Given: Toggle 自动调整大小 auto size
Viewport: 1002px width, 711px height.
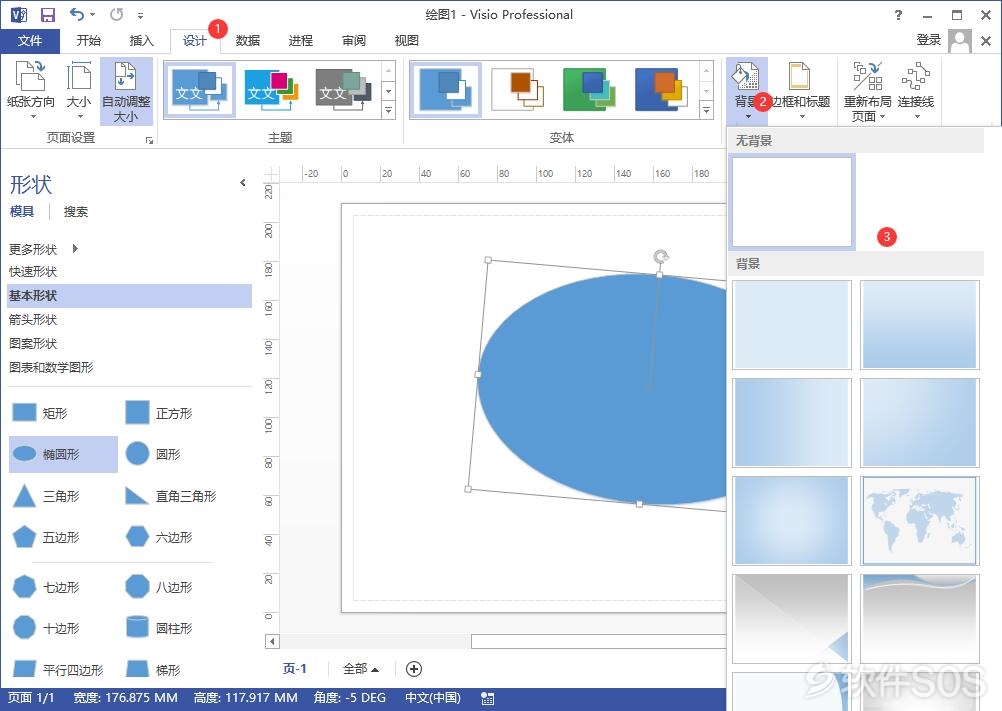Looking at the screenshot, I should (126, 91).
